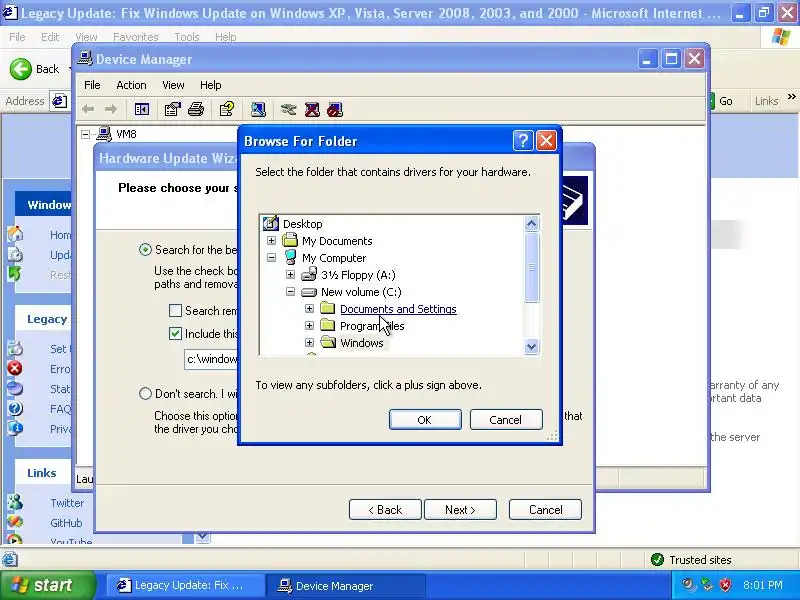Click the Uninstall device toolbar icon
The width and height of the screenshot is (800, 600).
pos(312,109)
